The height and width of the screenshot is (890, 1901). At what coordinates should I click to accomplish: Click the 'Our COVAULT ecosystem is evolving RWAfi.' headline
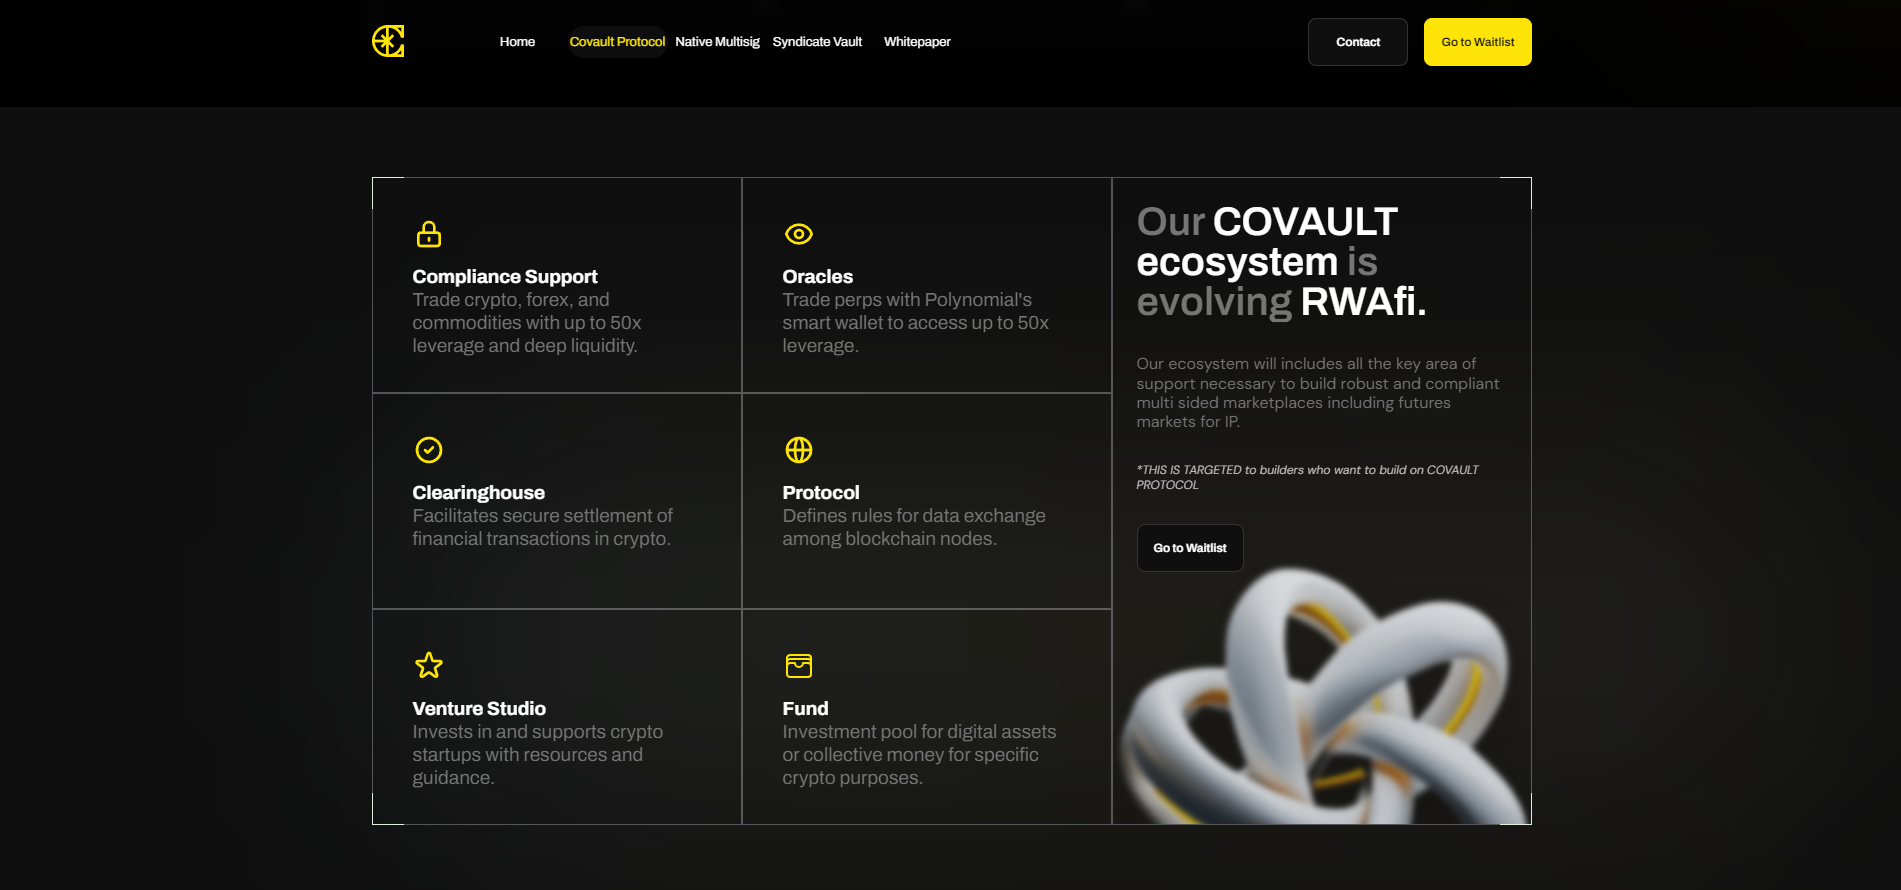[x=1281, y=262]
